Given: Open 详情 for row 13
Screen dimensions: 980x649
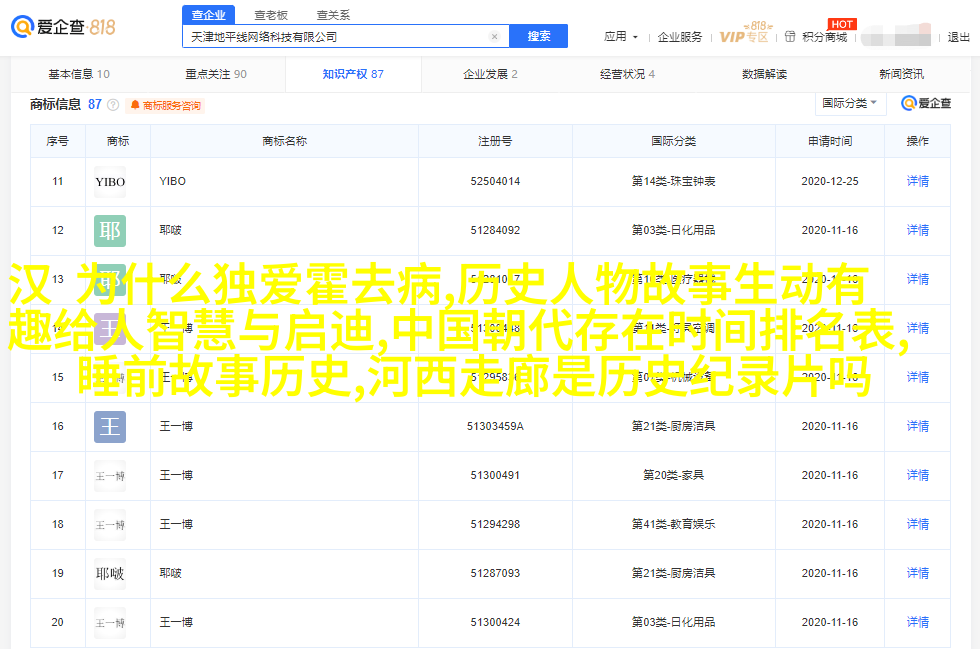Looking at the screenshot, I should (918, 279).
